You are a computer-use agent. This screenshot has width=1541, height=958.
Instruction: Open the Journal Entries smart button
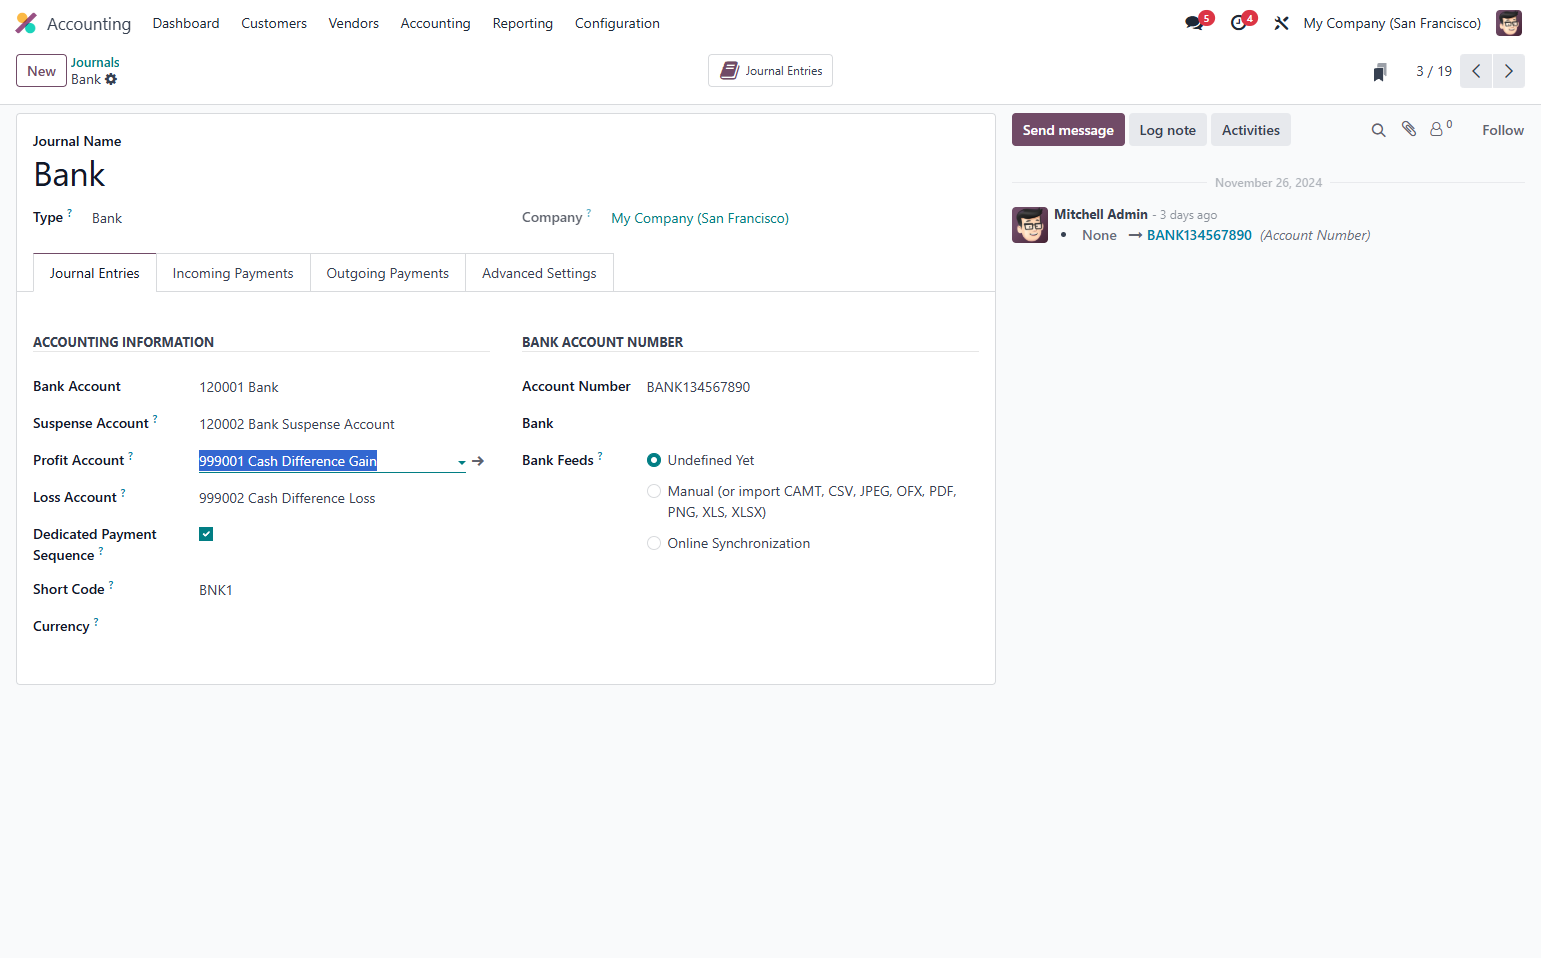770,71
